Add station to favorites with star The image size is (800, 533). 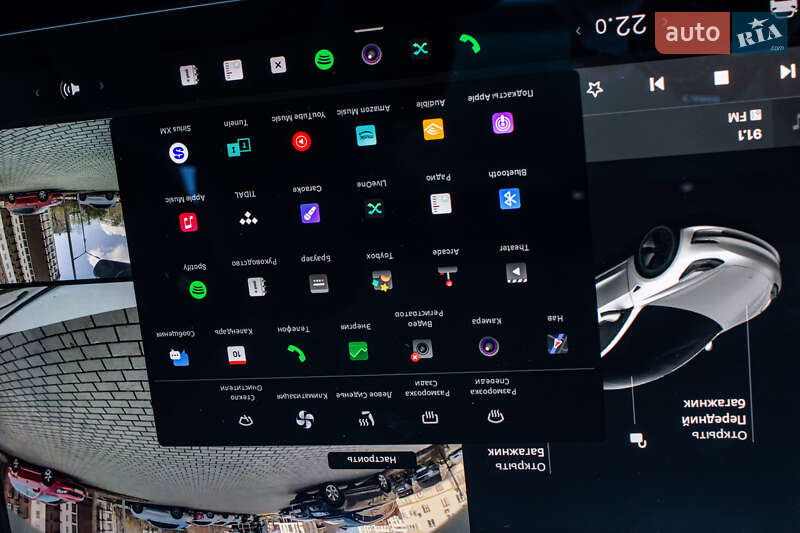pyautogui.click(x=594, y=89)
